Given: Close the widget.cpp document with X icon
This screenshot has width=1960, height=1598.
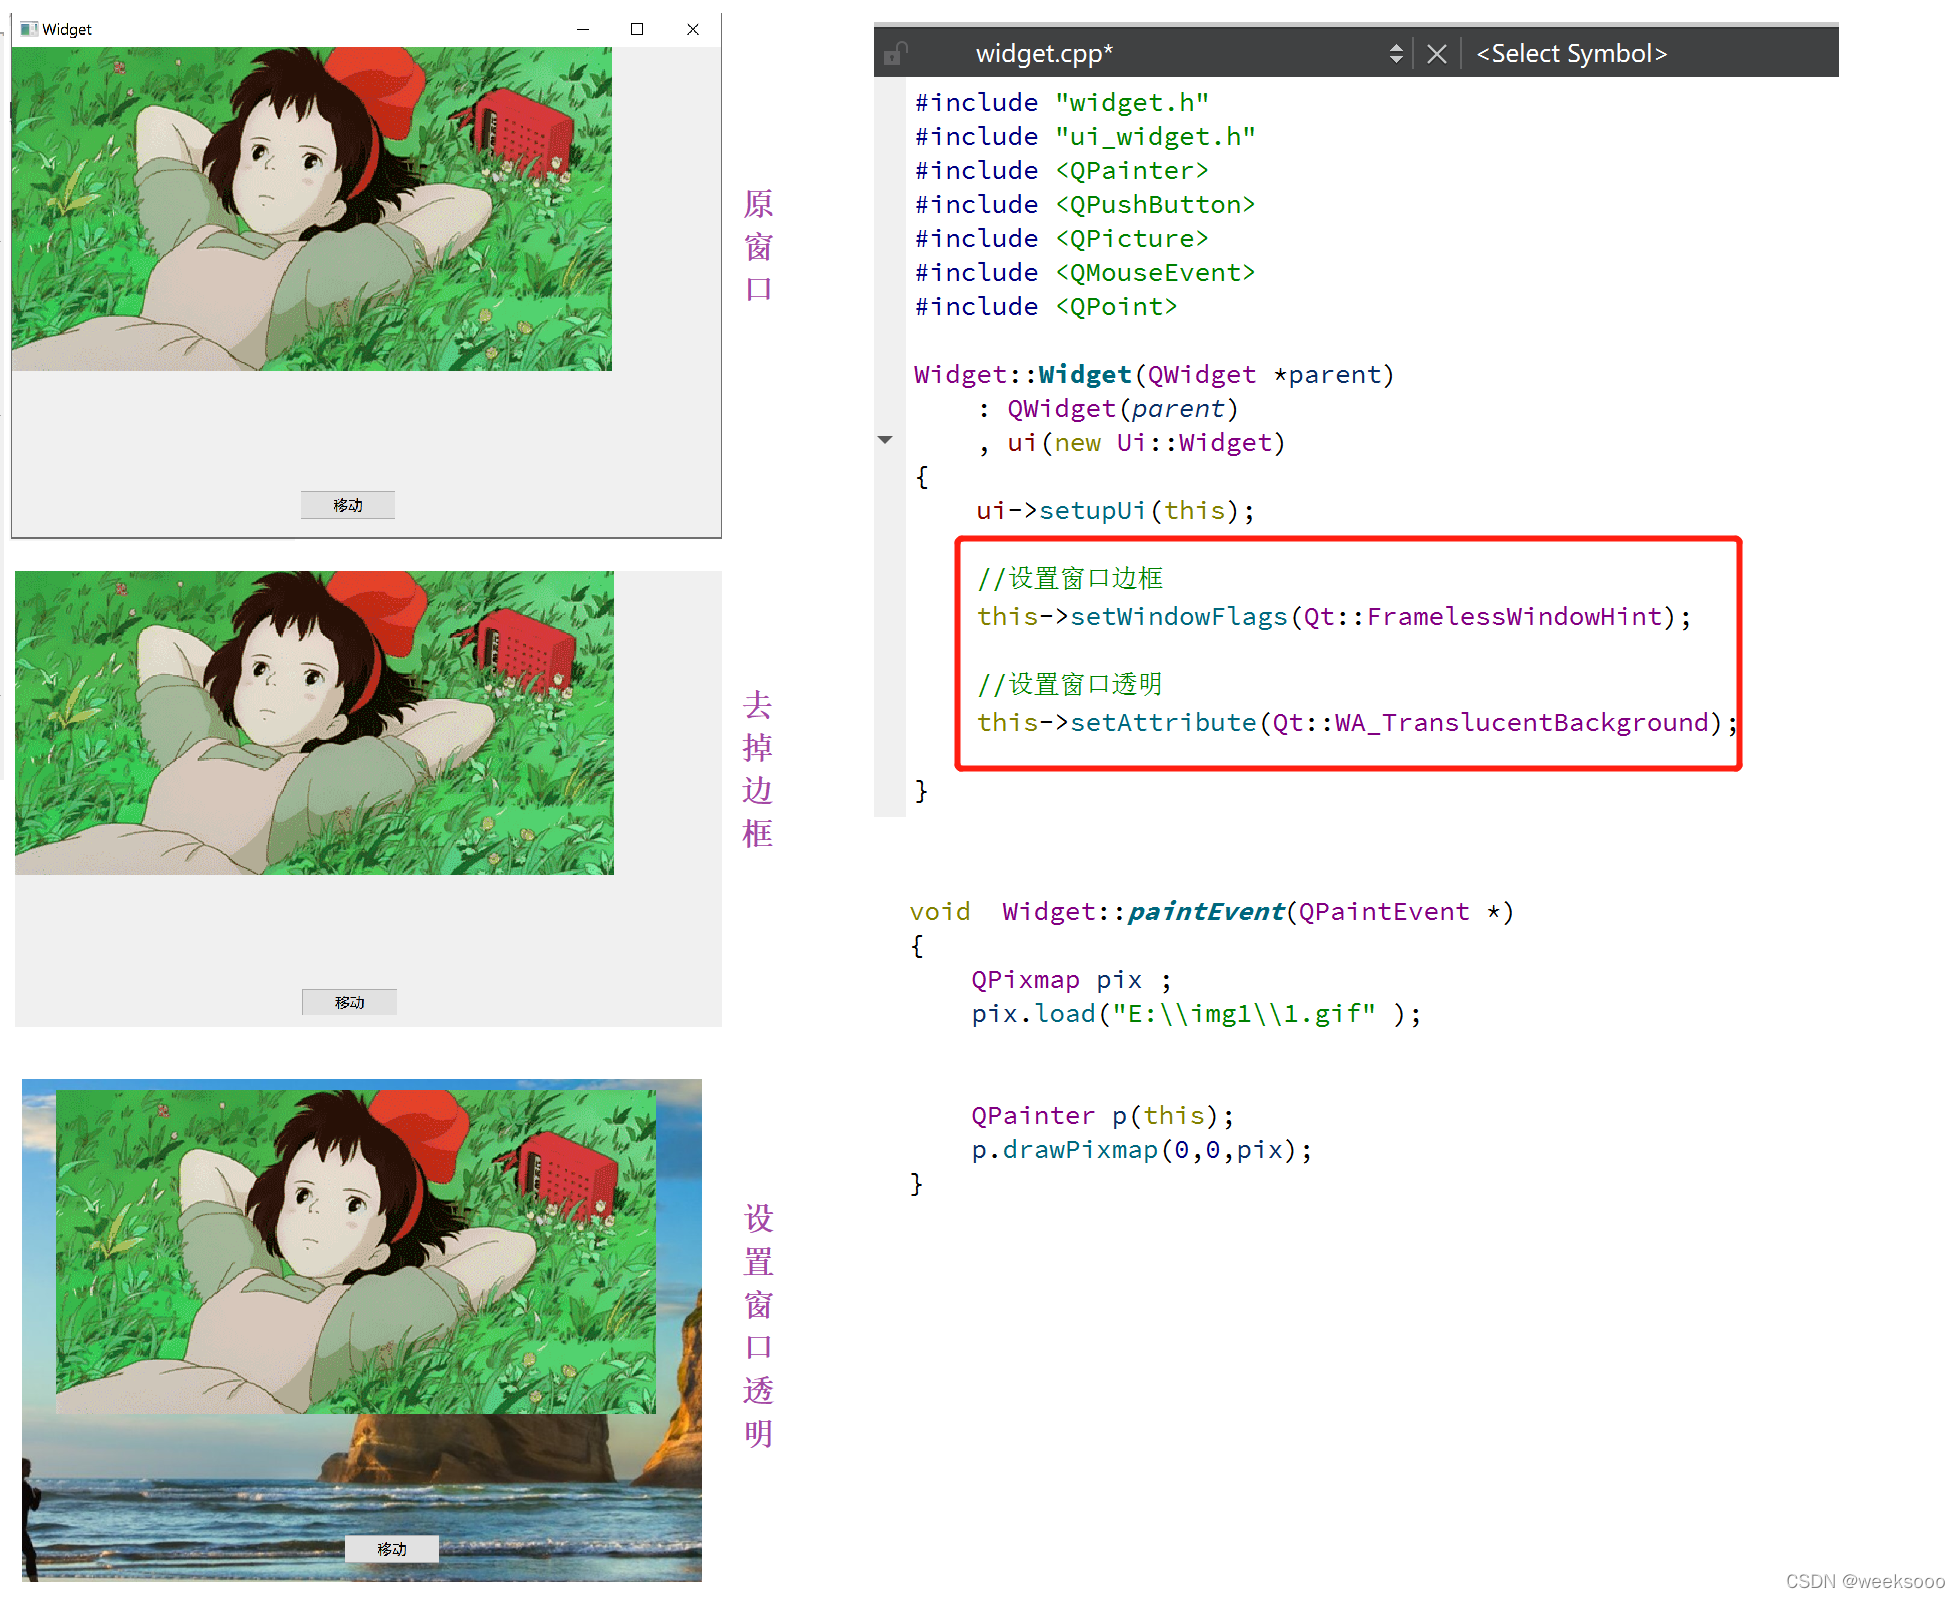Looking at the screenshot, I should pyautogui.click(x=1436, y=54).
